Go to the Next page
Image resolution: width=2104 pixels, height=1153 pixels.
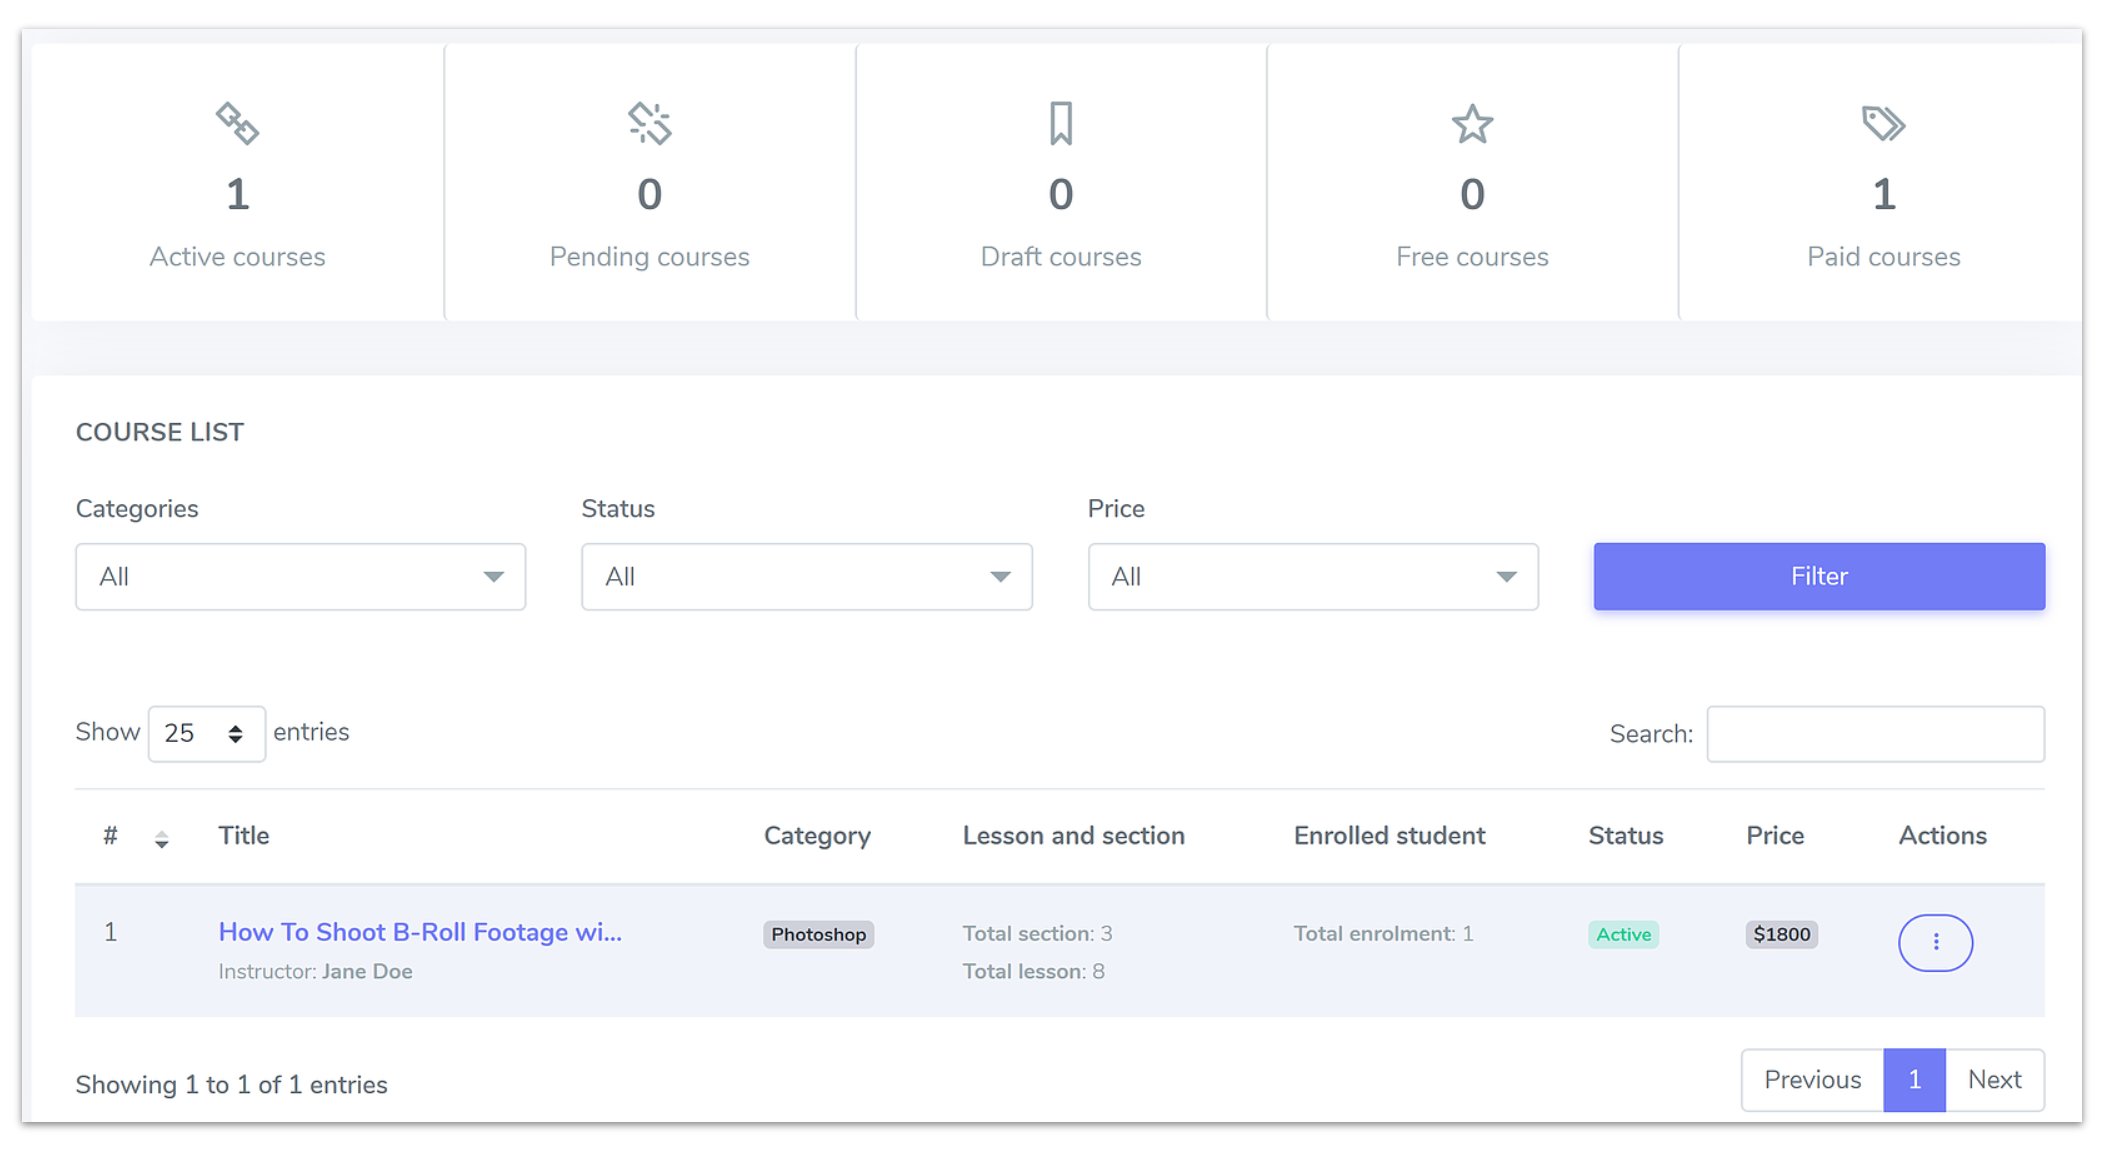(x=1994, y=1080)
